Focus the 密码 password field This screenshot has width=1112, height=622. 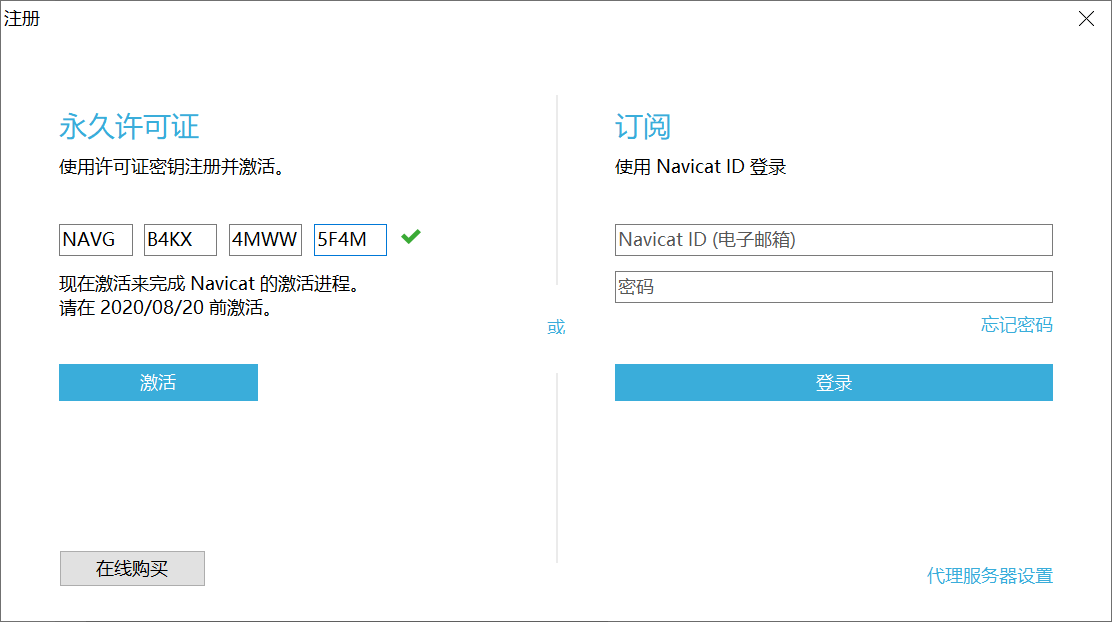pyautogui.click(x=833, y=287)
